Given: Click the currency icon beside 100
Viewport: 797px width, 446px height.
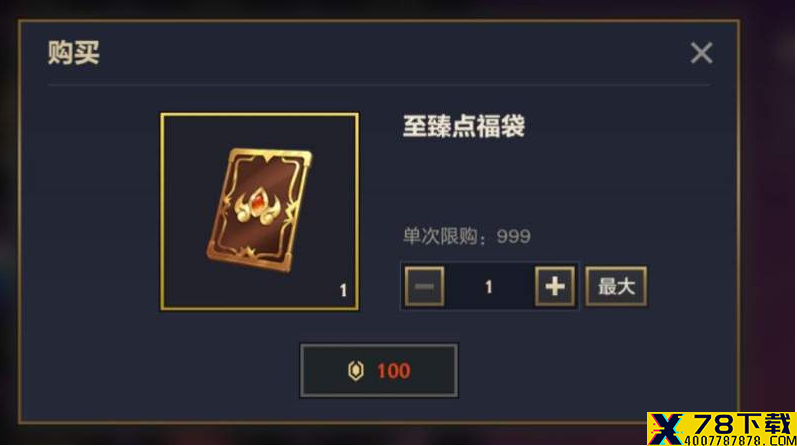Looking at the screenshot, I should point(356,371).
